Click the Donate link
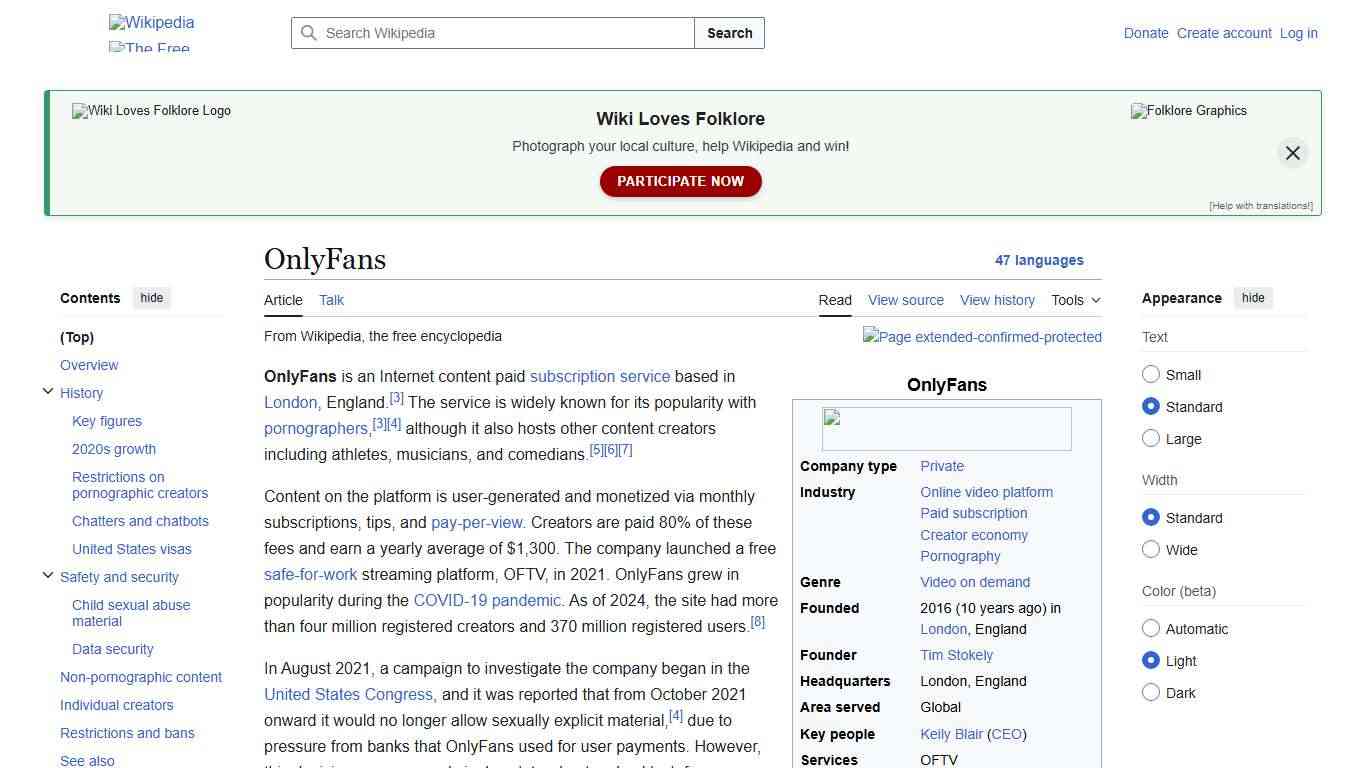The width and height of the screenshot is (1366, 768). click(1146, 33)
